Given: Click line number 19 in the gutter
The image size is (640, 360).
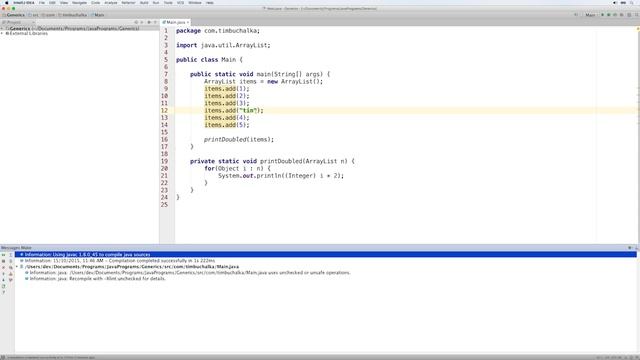Looking at the screenshot, I should (x=164, y=161).
